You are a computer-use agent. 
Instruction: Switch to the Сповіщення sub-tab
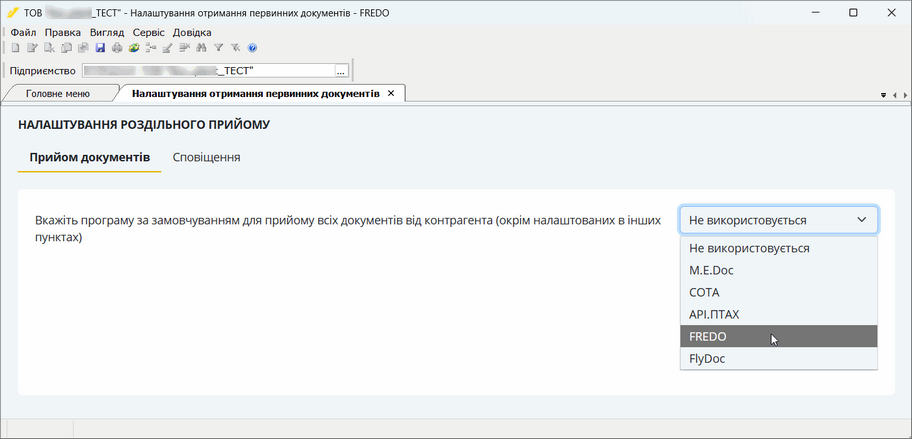(x=206, y=158)
